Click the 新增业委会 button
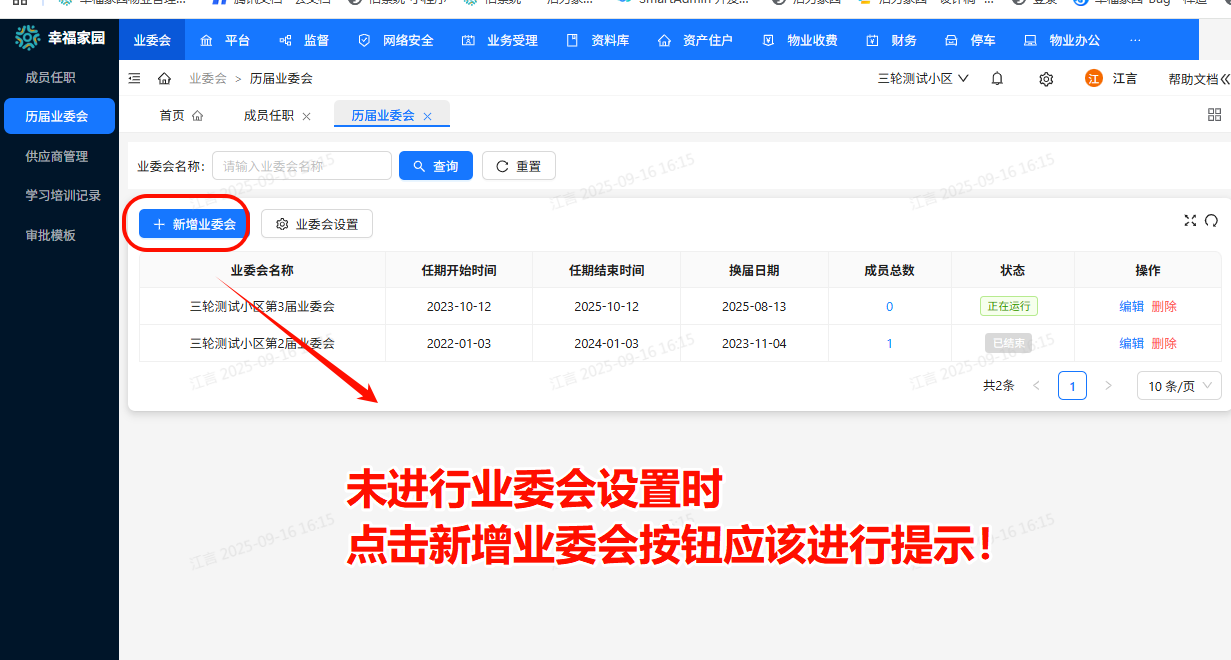 pos(195,224)
